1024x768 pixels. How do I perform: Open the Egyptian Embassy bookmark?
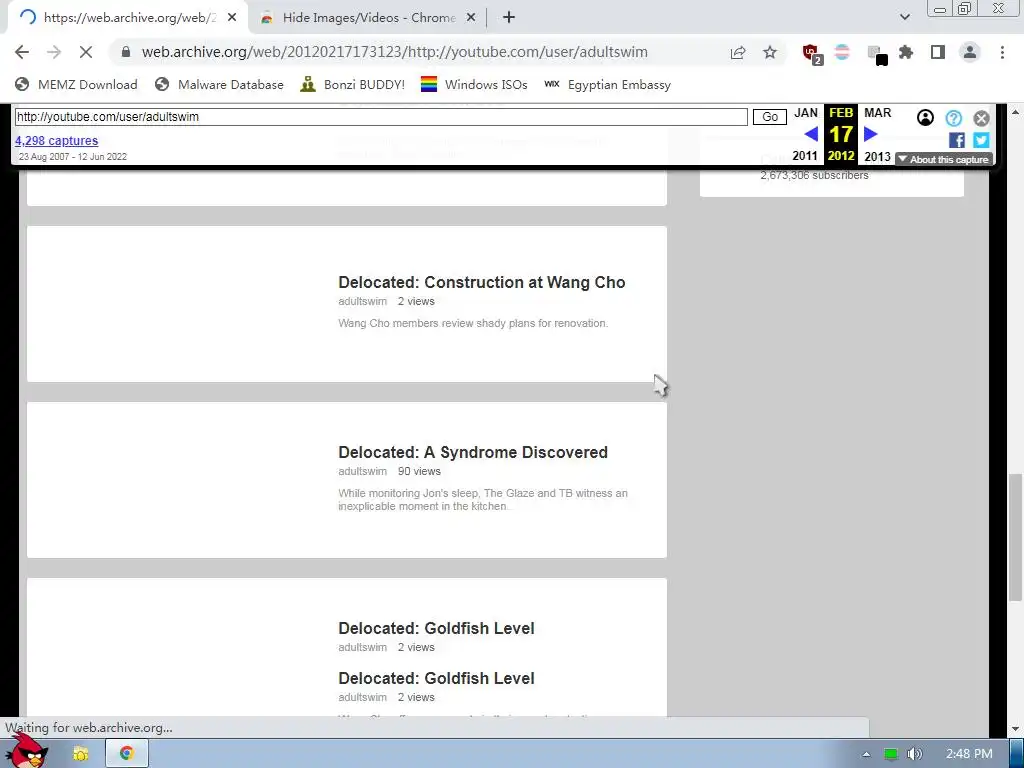[x=607, y=84]
